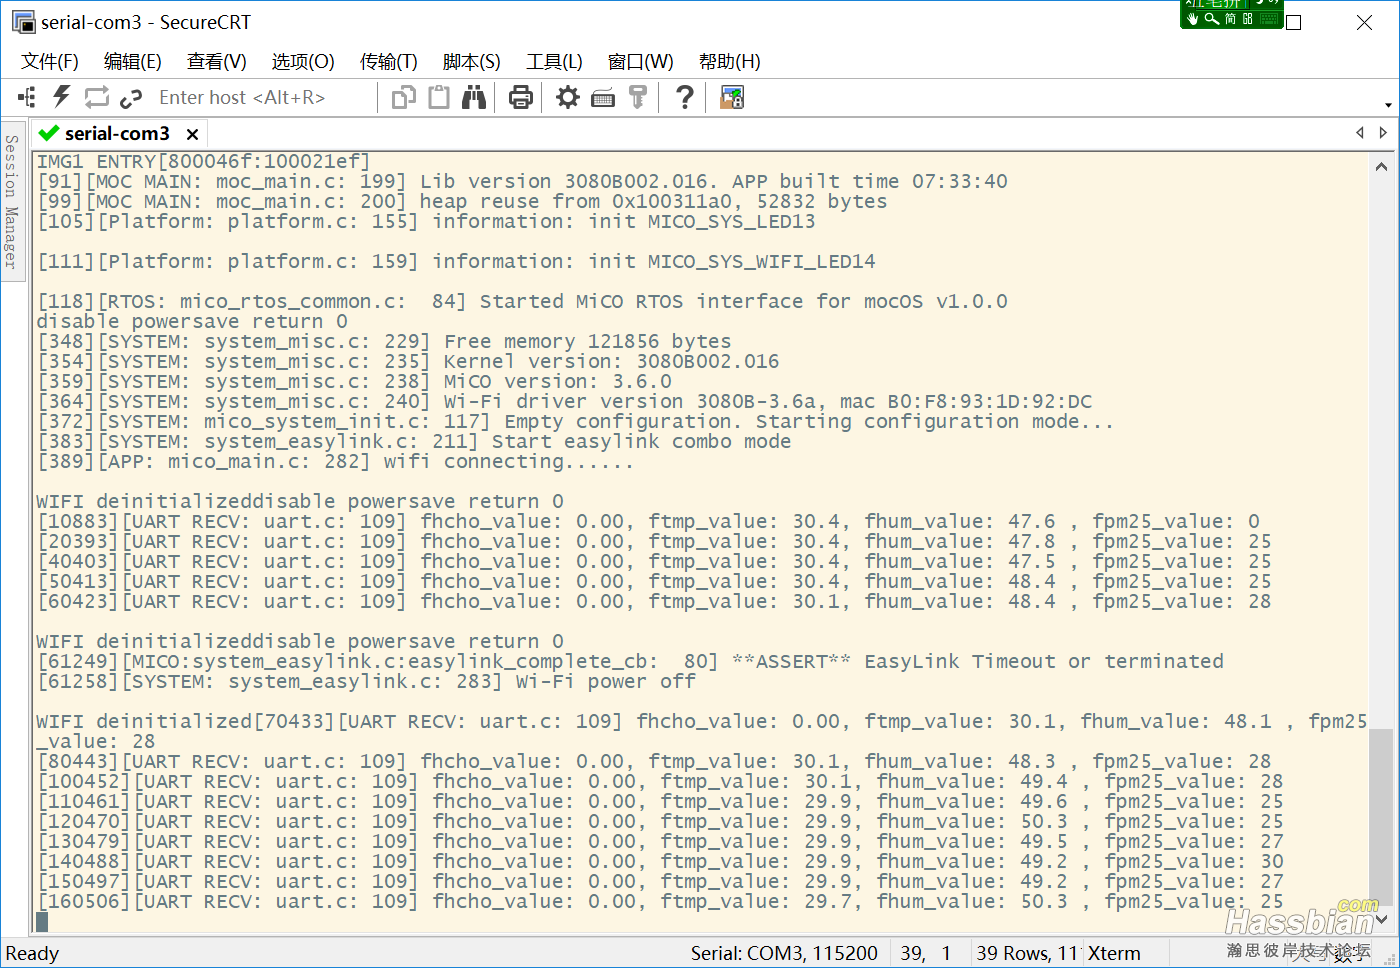This screenshot has width=1400, height=968.
Task: Open Find with the binoculars icon
Action: [474, 97]
